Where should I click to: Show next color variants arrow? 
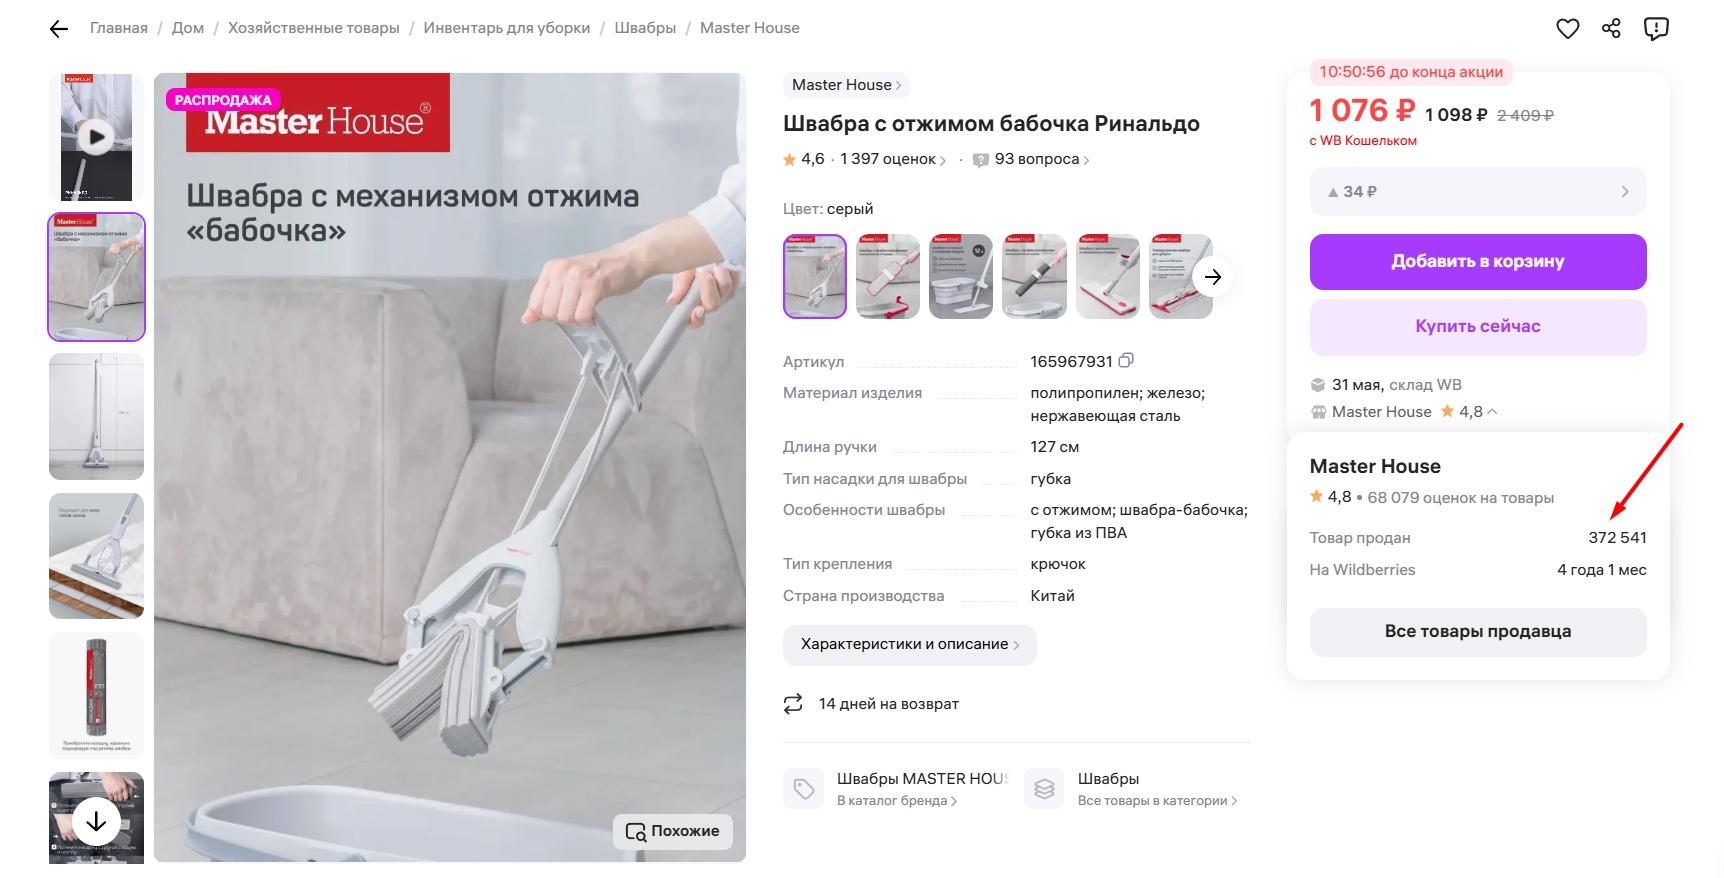point(1213,277)
